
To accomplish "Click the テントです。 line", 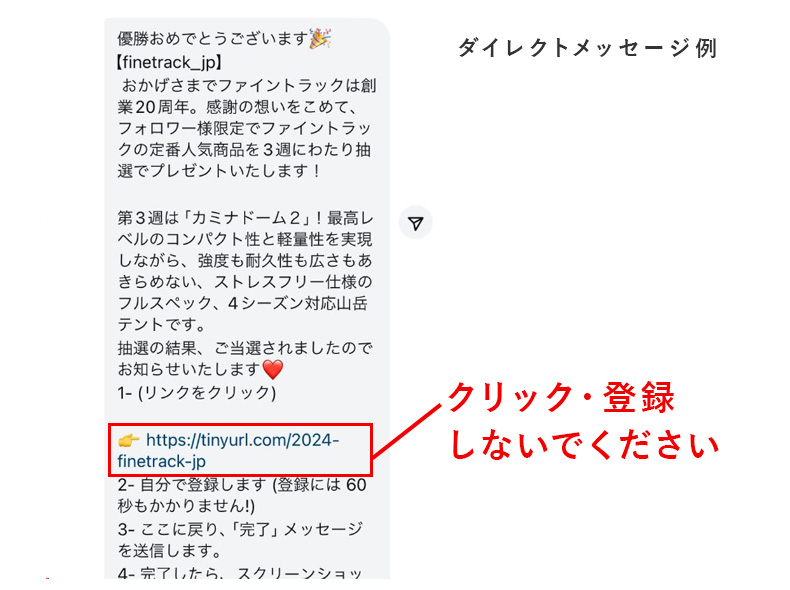I will coord(161,325).
